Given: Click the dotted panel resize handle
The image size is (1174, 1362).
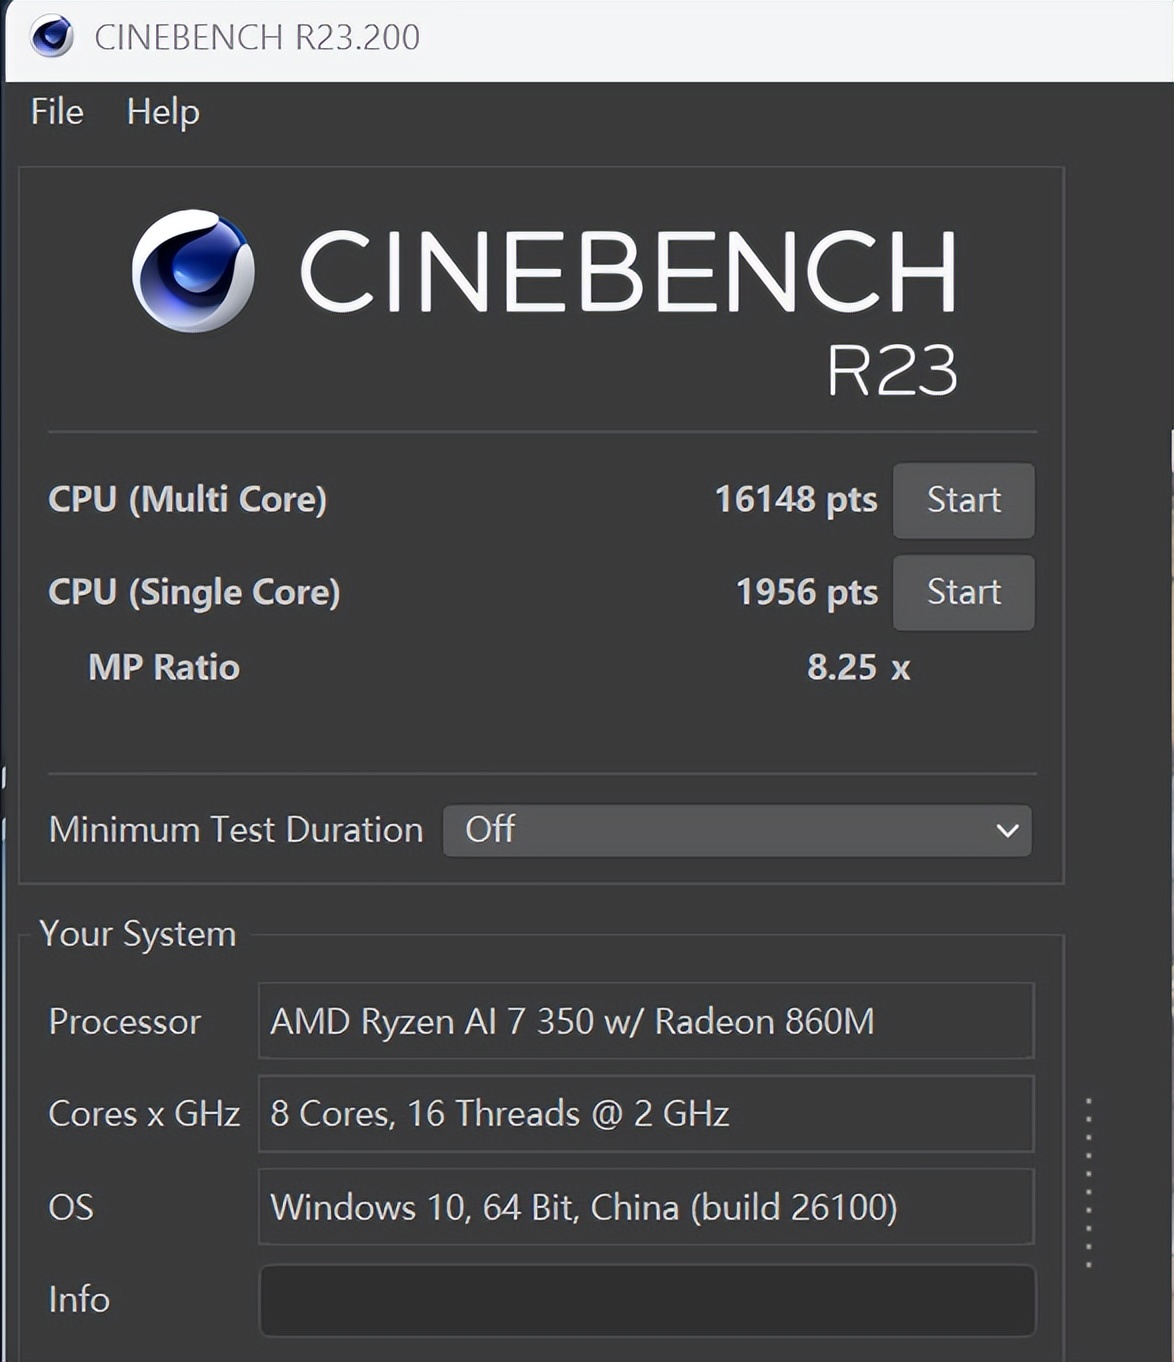Looking at the screenshot, I should pos(1088,1183).
